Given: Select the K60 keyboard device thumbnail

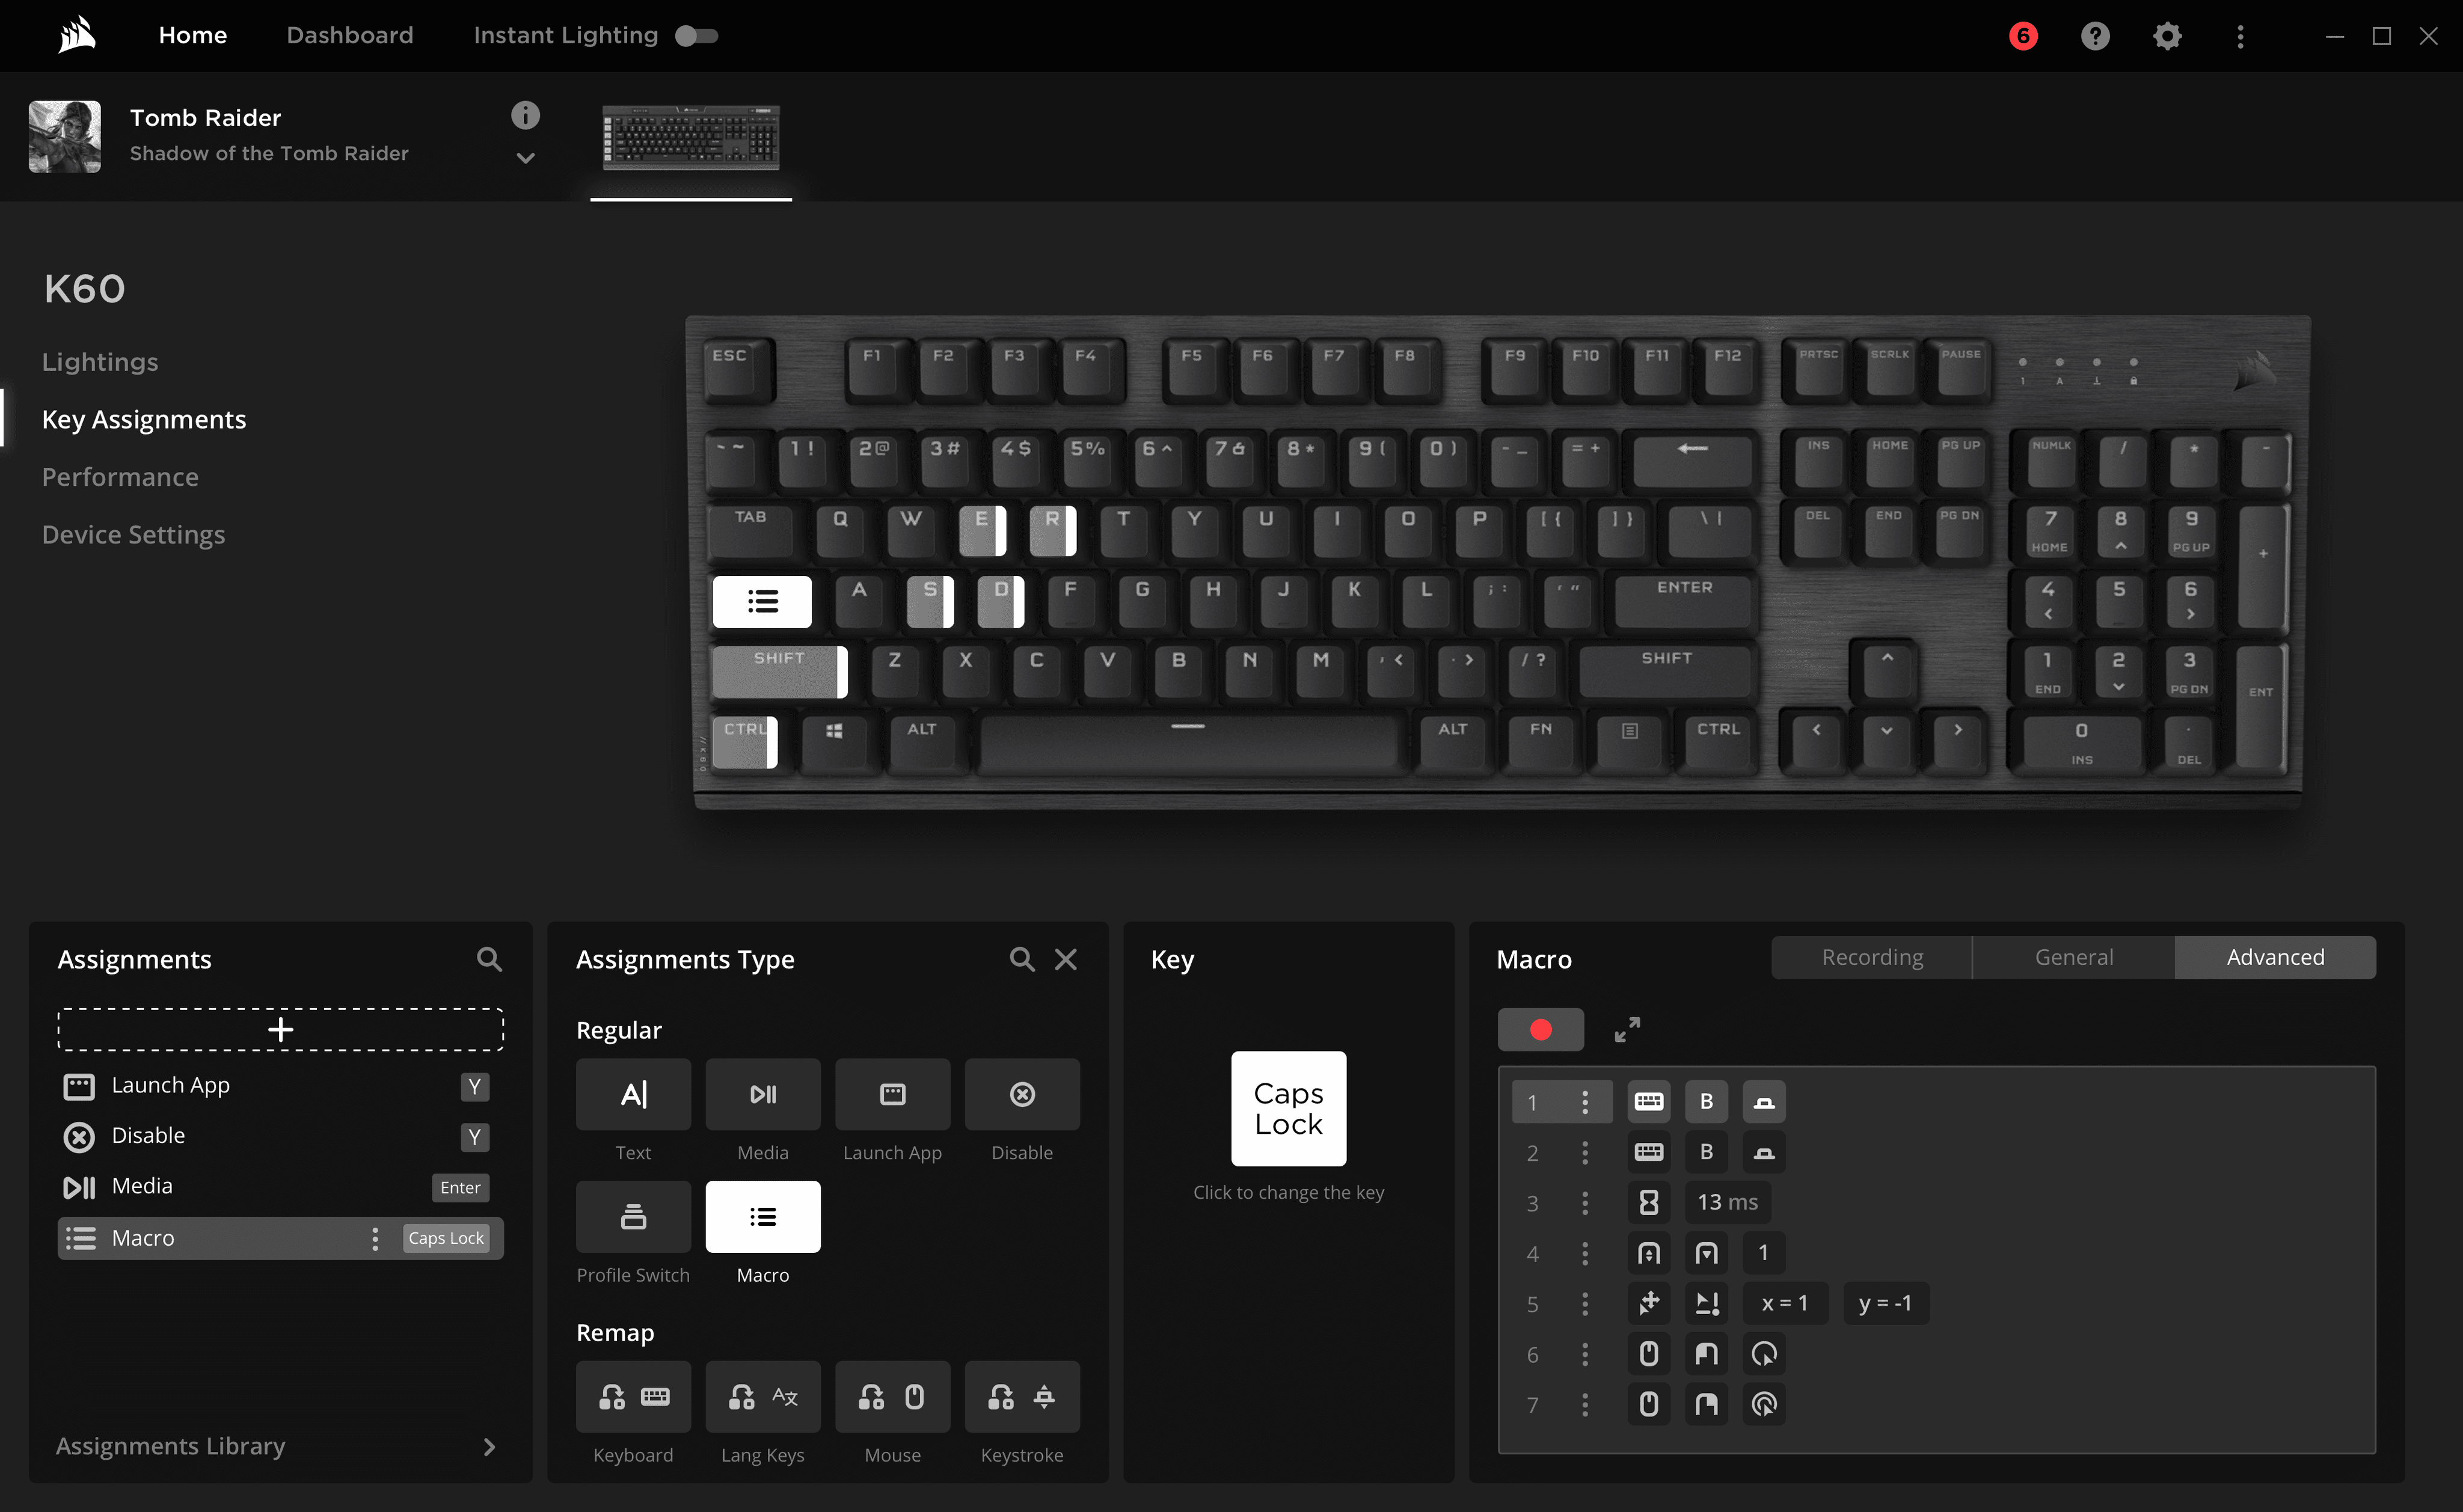Looking at the screenshot, I should [690, 138].
